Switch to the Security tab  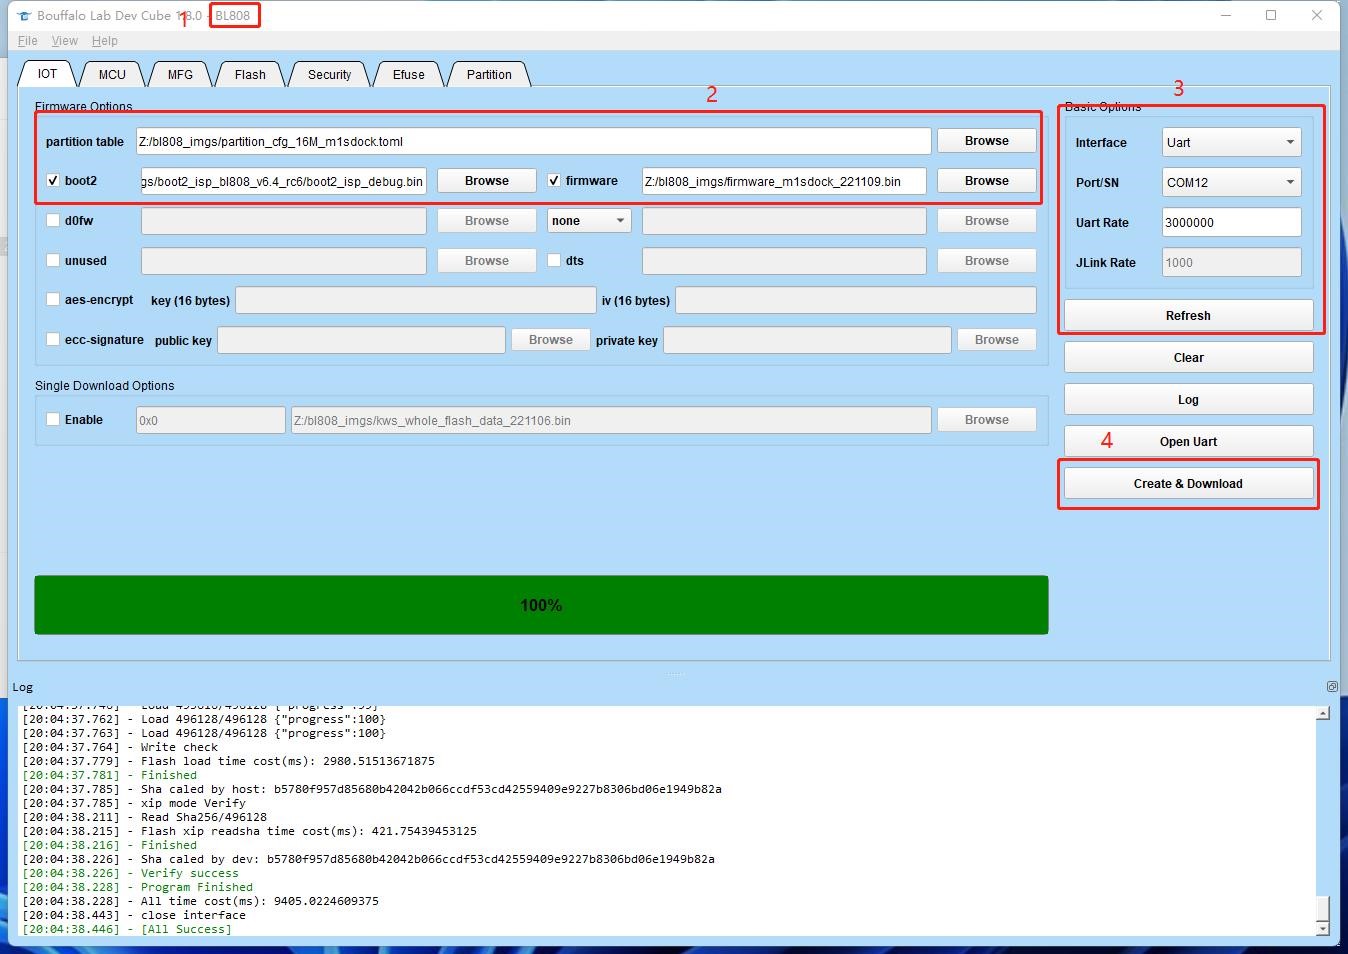(329, 75)
